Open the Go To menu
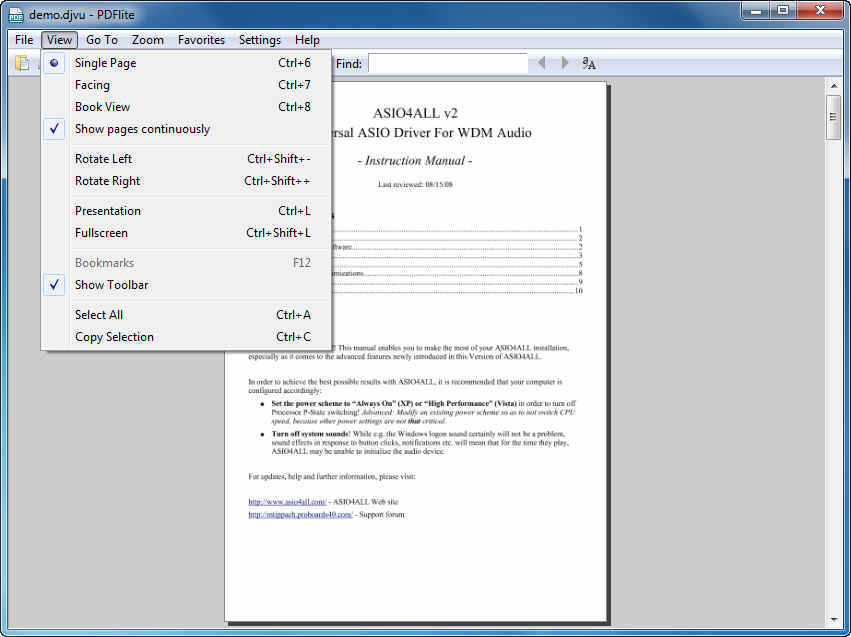Screen dimensions: 851x637 [101, 40]
